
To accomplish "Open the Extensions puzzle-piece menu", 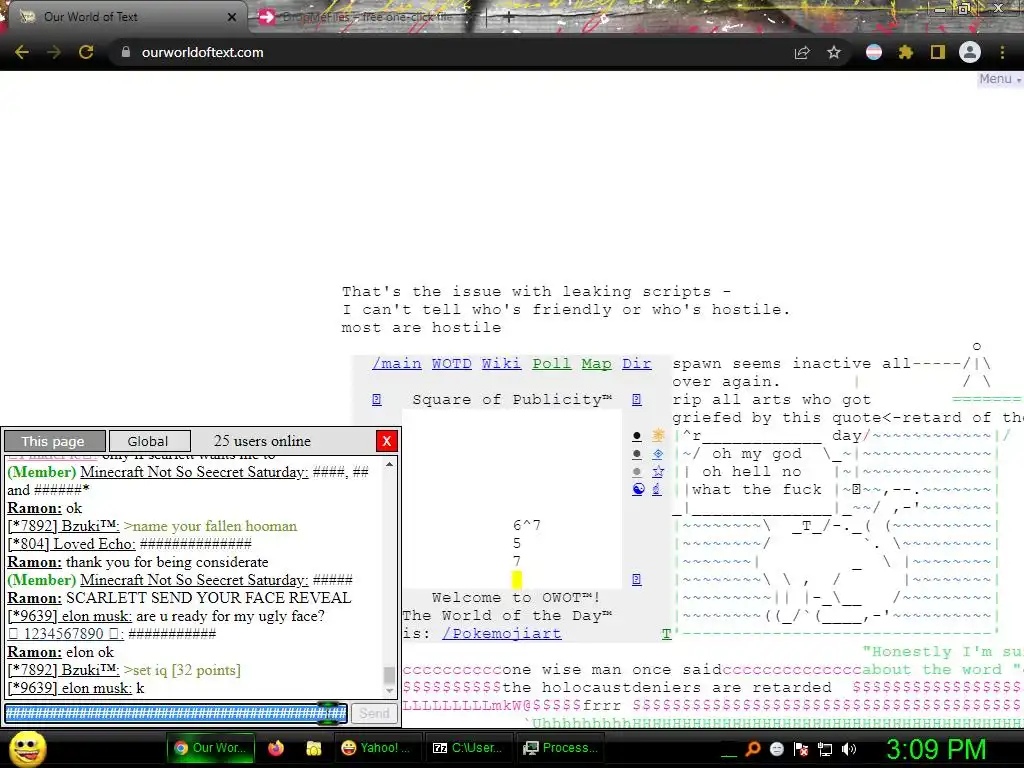I will (905, 52).
